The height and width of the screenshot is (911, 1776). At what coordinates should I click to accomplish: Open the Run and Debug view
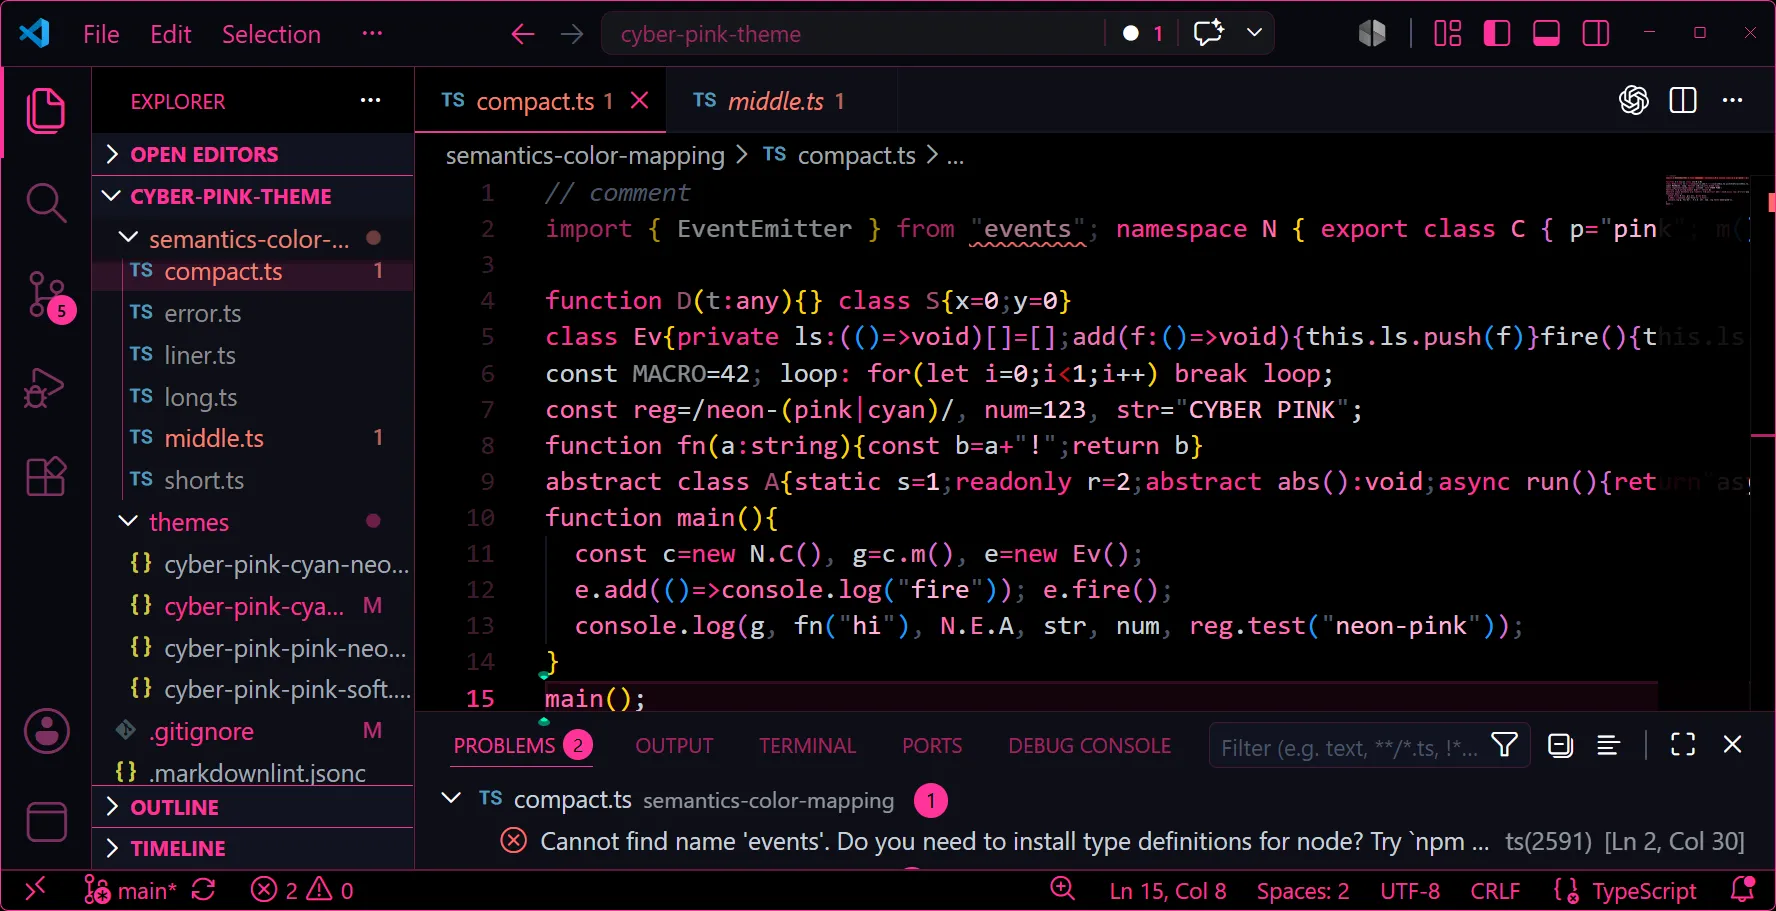(46, 388)
